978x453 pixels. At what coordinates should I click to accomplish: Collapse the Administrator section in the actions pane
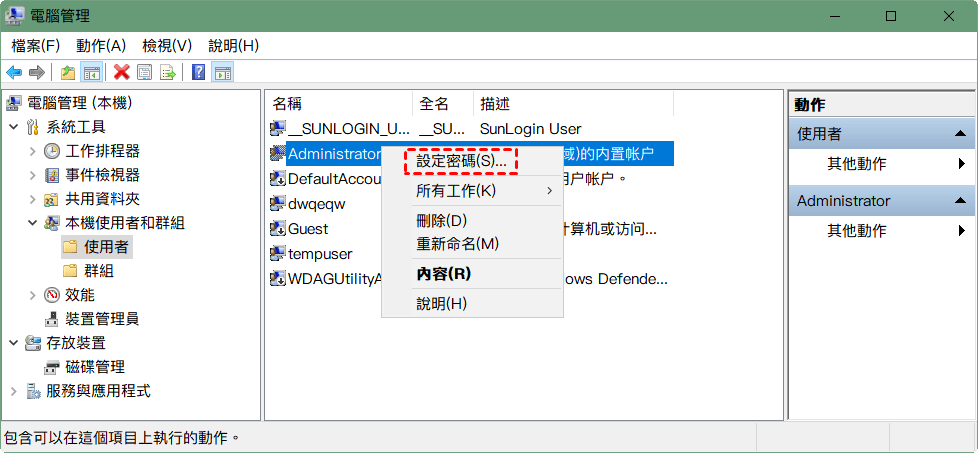coord(959,201)
